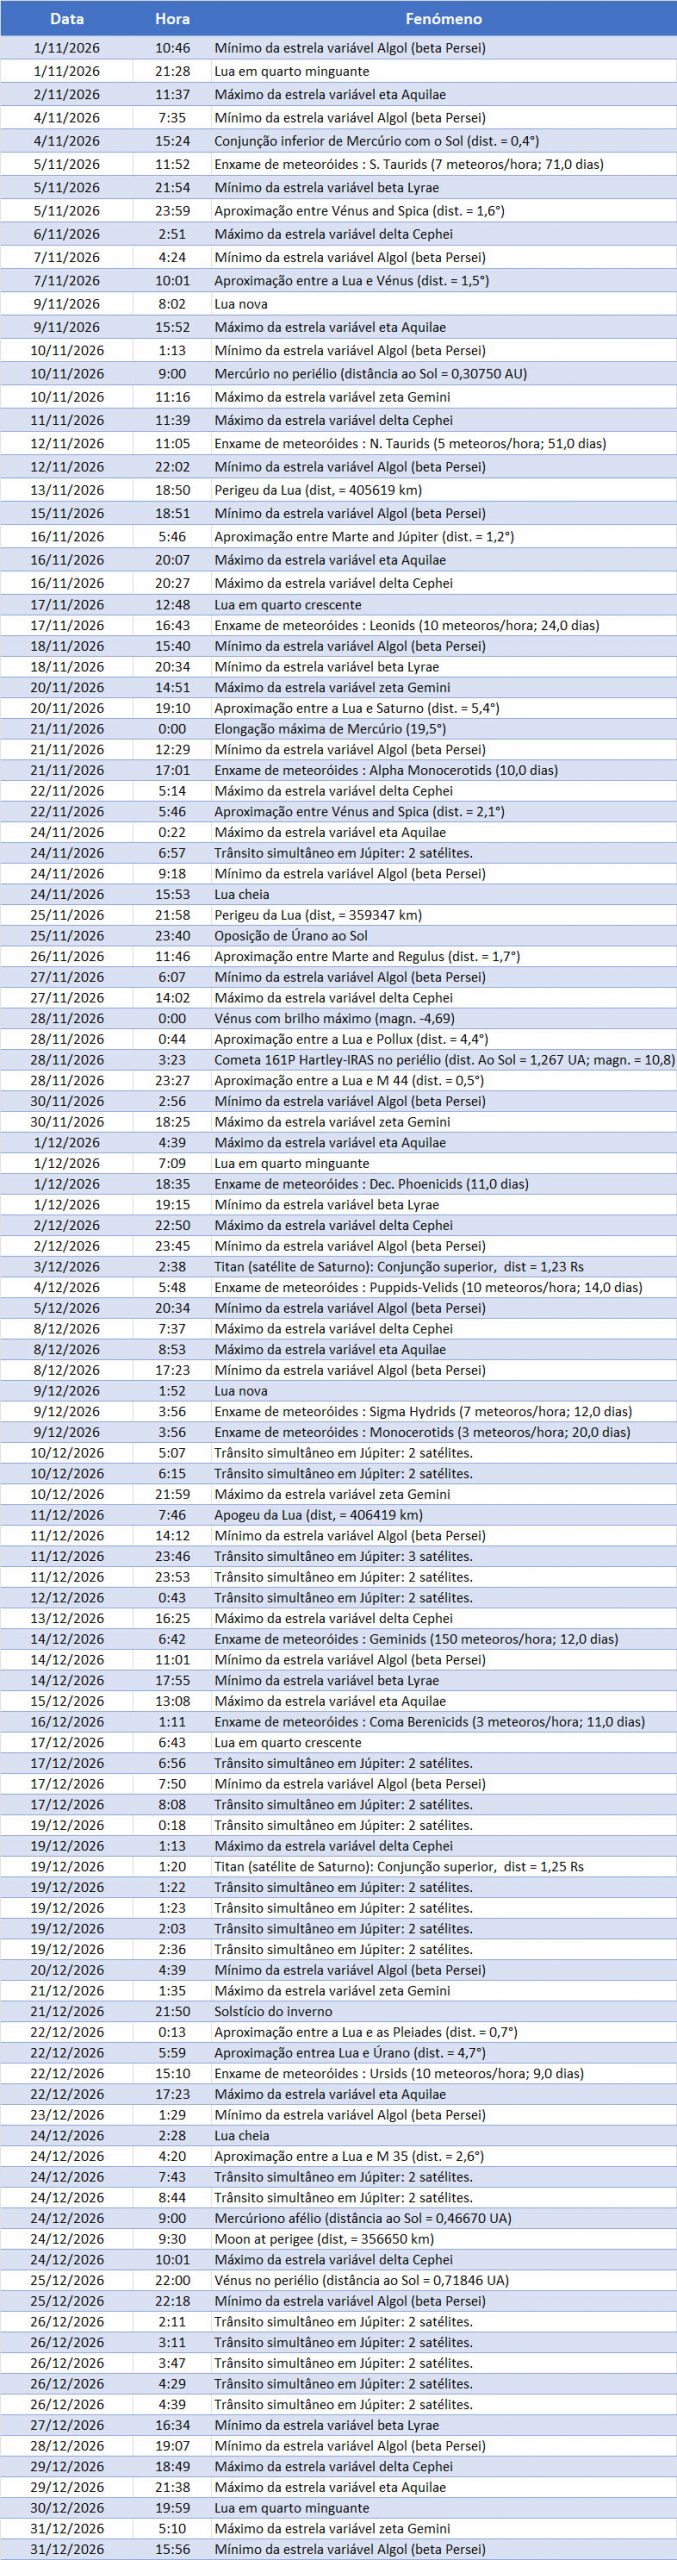The width and height of the screenshot is (677, 2560).
Task: Select the Elongação máxima de Mercúrio cell
Action: pos(330,729)
